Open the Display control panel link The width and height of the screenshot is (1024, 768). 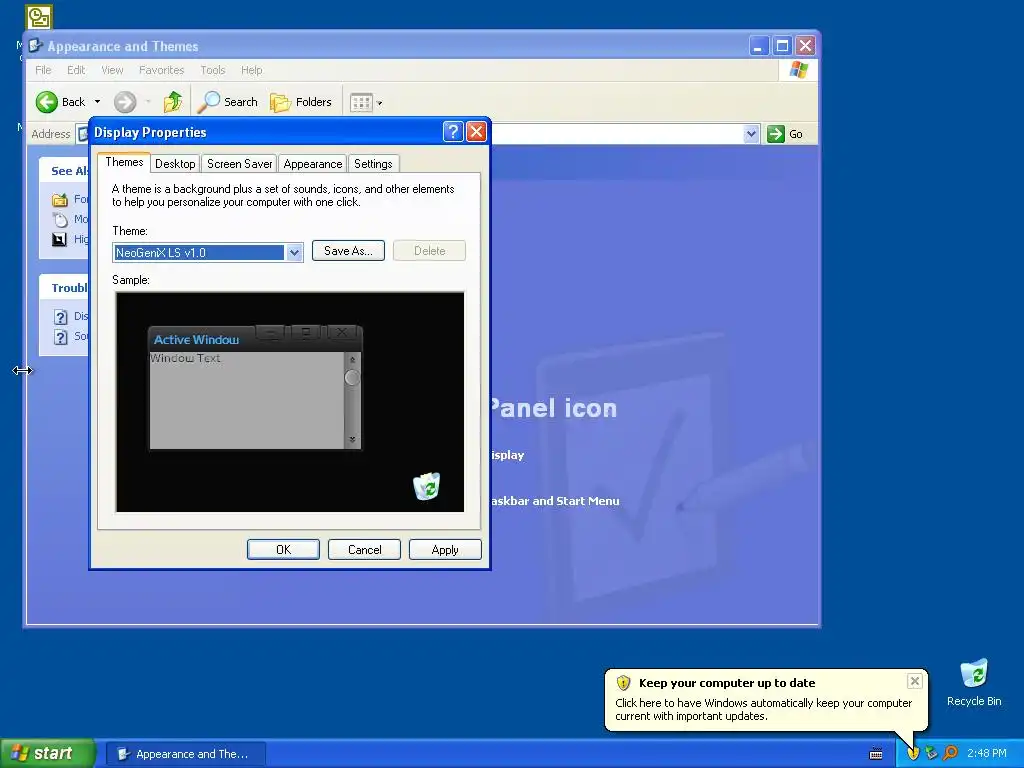point(507,455)
